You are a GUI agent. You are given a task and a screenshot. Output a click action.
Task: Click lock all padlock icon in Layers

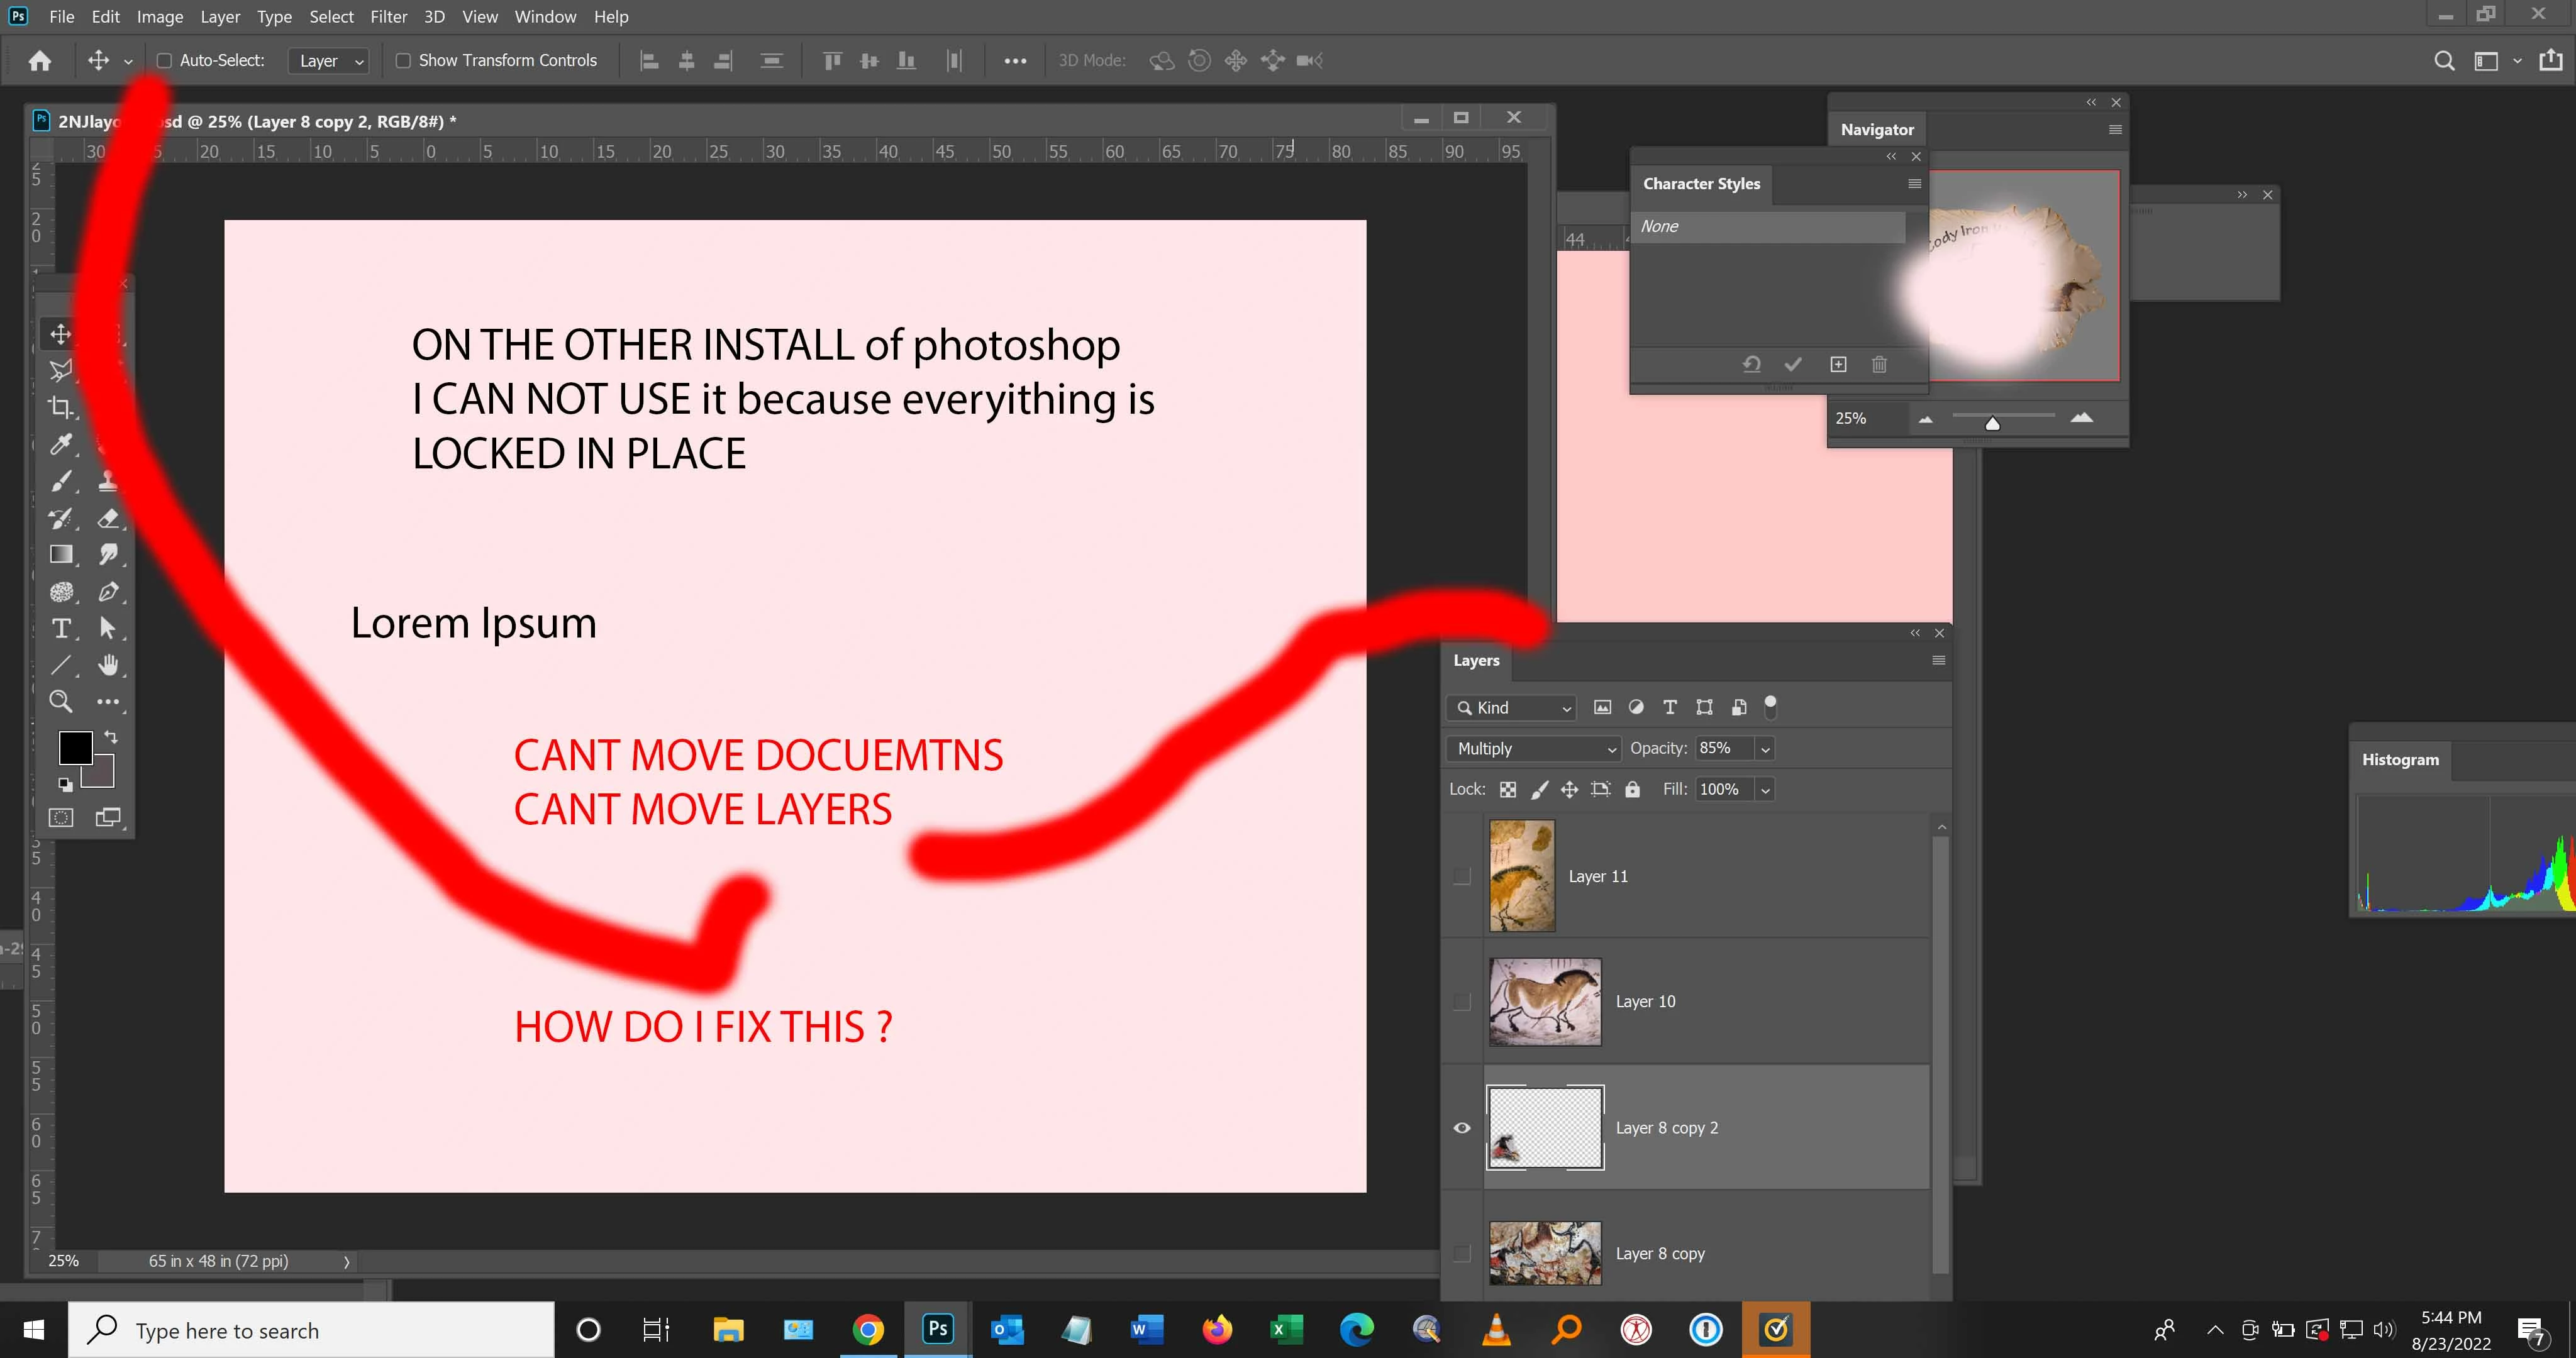pos(1632,789)
